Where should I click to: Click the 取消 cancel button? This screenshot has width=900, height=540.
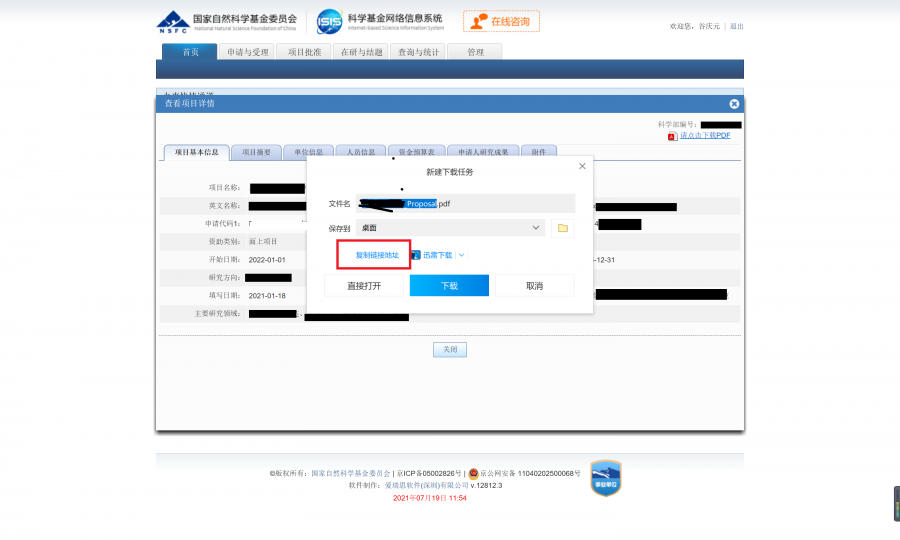pos(534,286)
